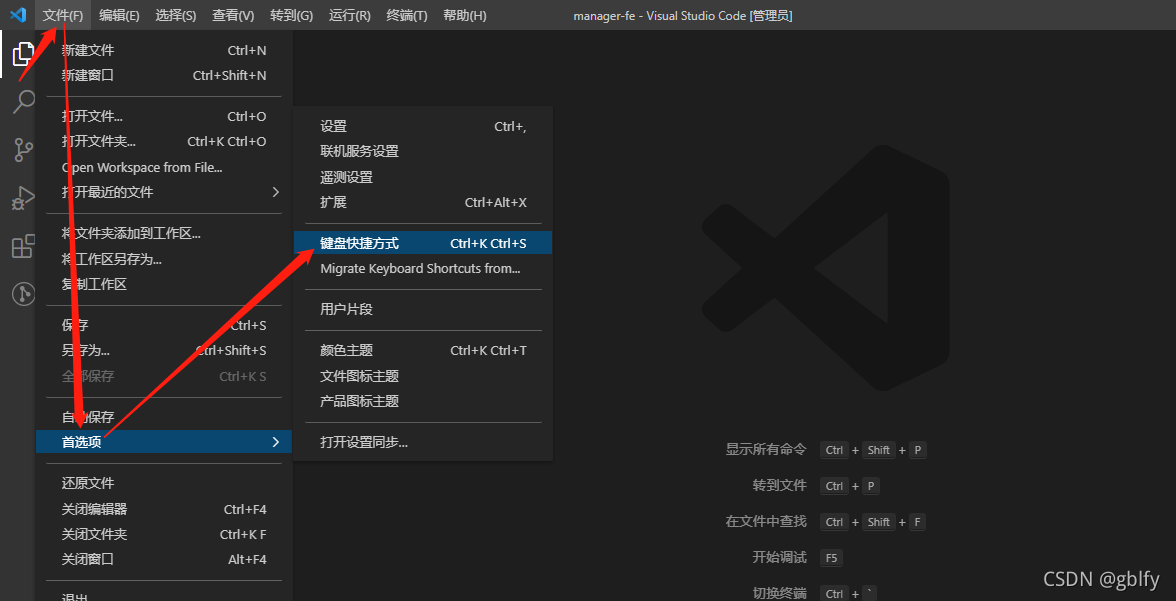Open the 帮助(H) menu
1176x601 pixels.
coord(465,16)
